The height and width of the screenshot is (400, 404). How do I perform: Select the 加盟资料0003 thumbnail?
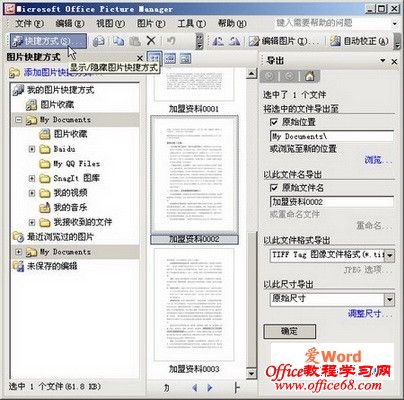click(x=194, y=311)
